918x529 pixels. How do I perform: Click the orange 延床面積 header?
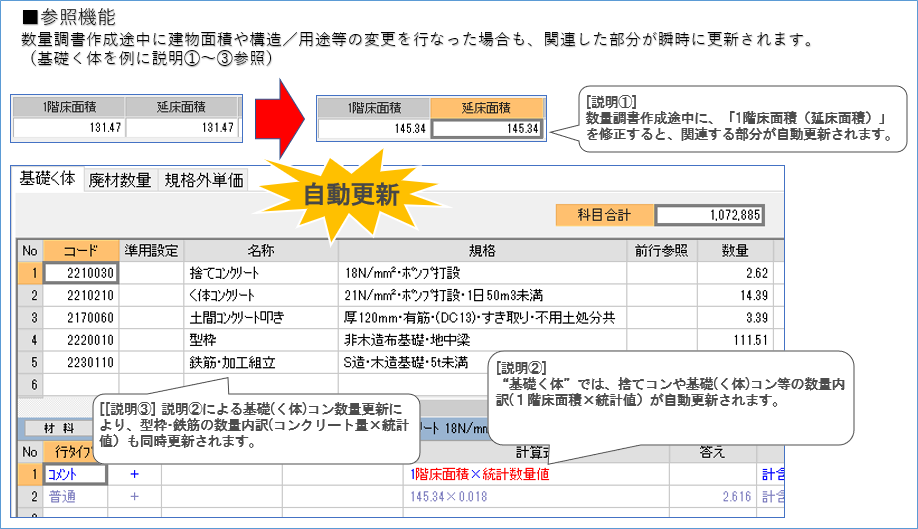tap(487, 108)
